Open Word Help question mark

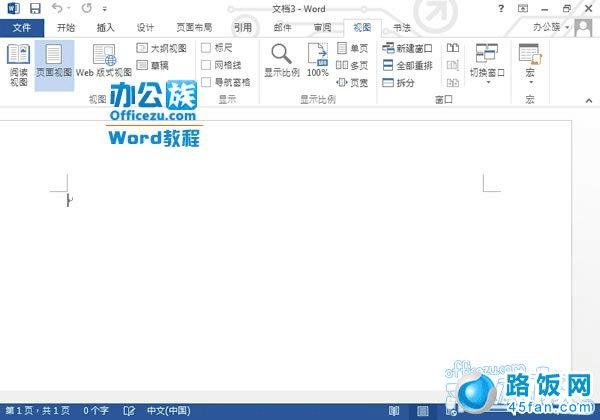coord(501,8)
